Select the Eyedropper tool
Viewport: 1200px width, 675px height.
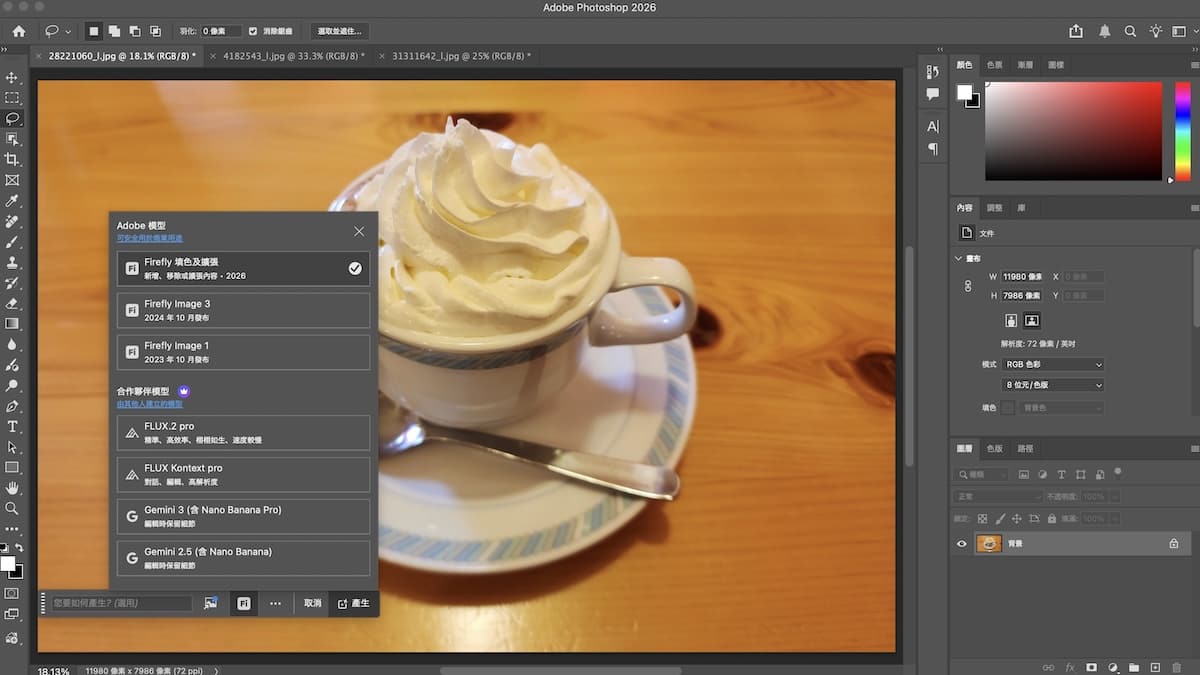pos(12,201)
